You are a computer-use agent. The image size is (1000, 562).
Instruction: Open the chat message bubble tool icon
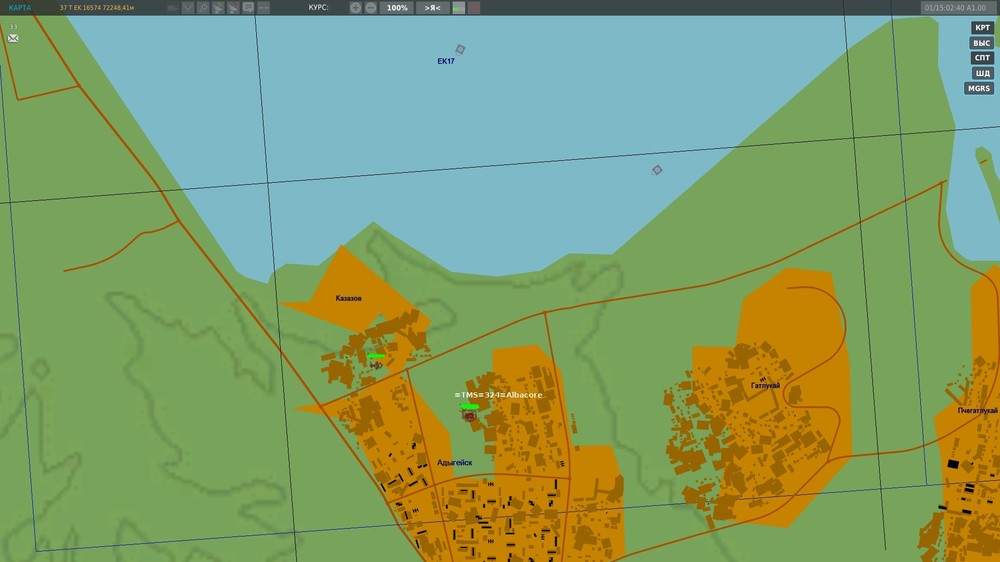coord(248,8)
